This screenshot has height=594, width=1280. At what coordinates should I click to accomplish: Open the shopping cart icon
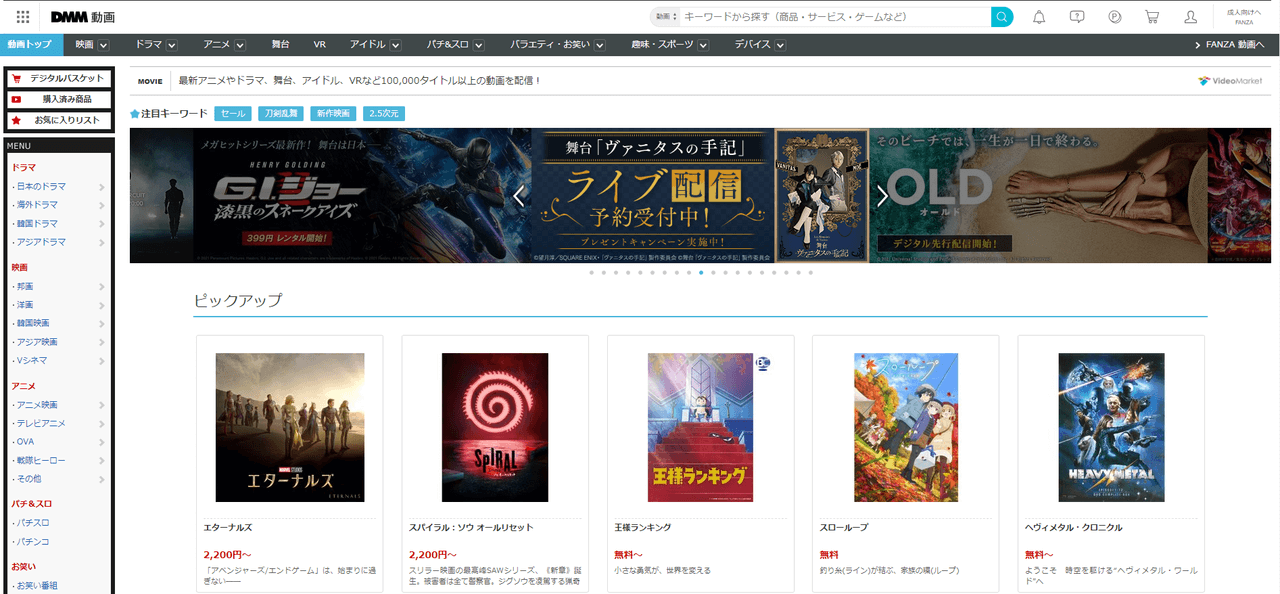coord(1152,17)
